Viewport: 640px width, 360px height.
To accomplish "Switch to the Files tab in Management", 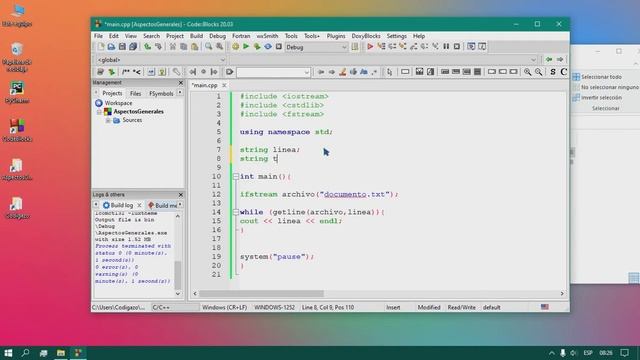I will click(x=136, y=93).
